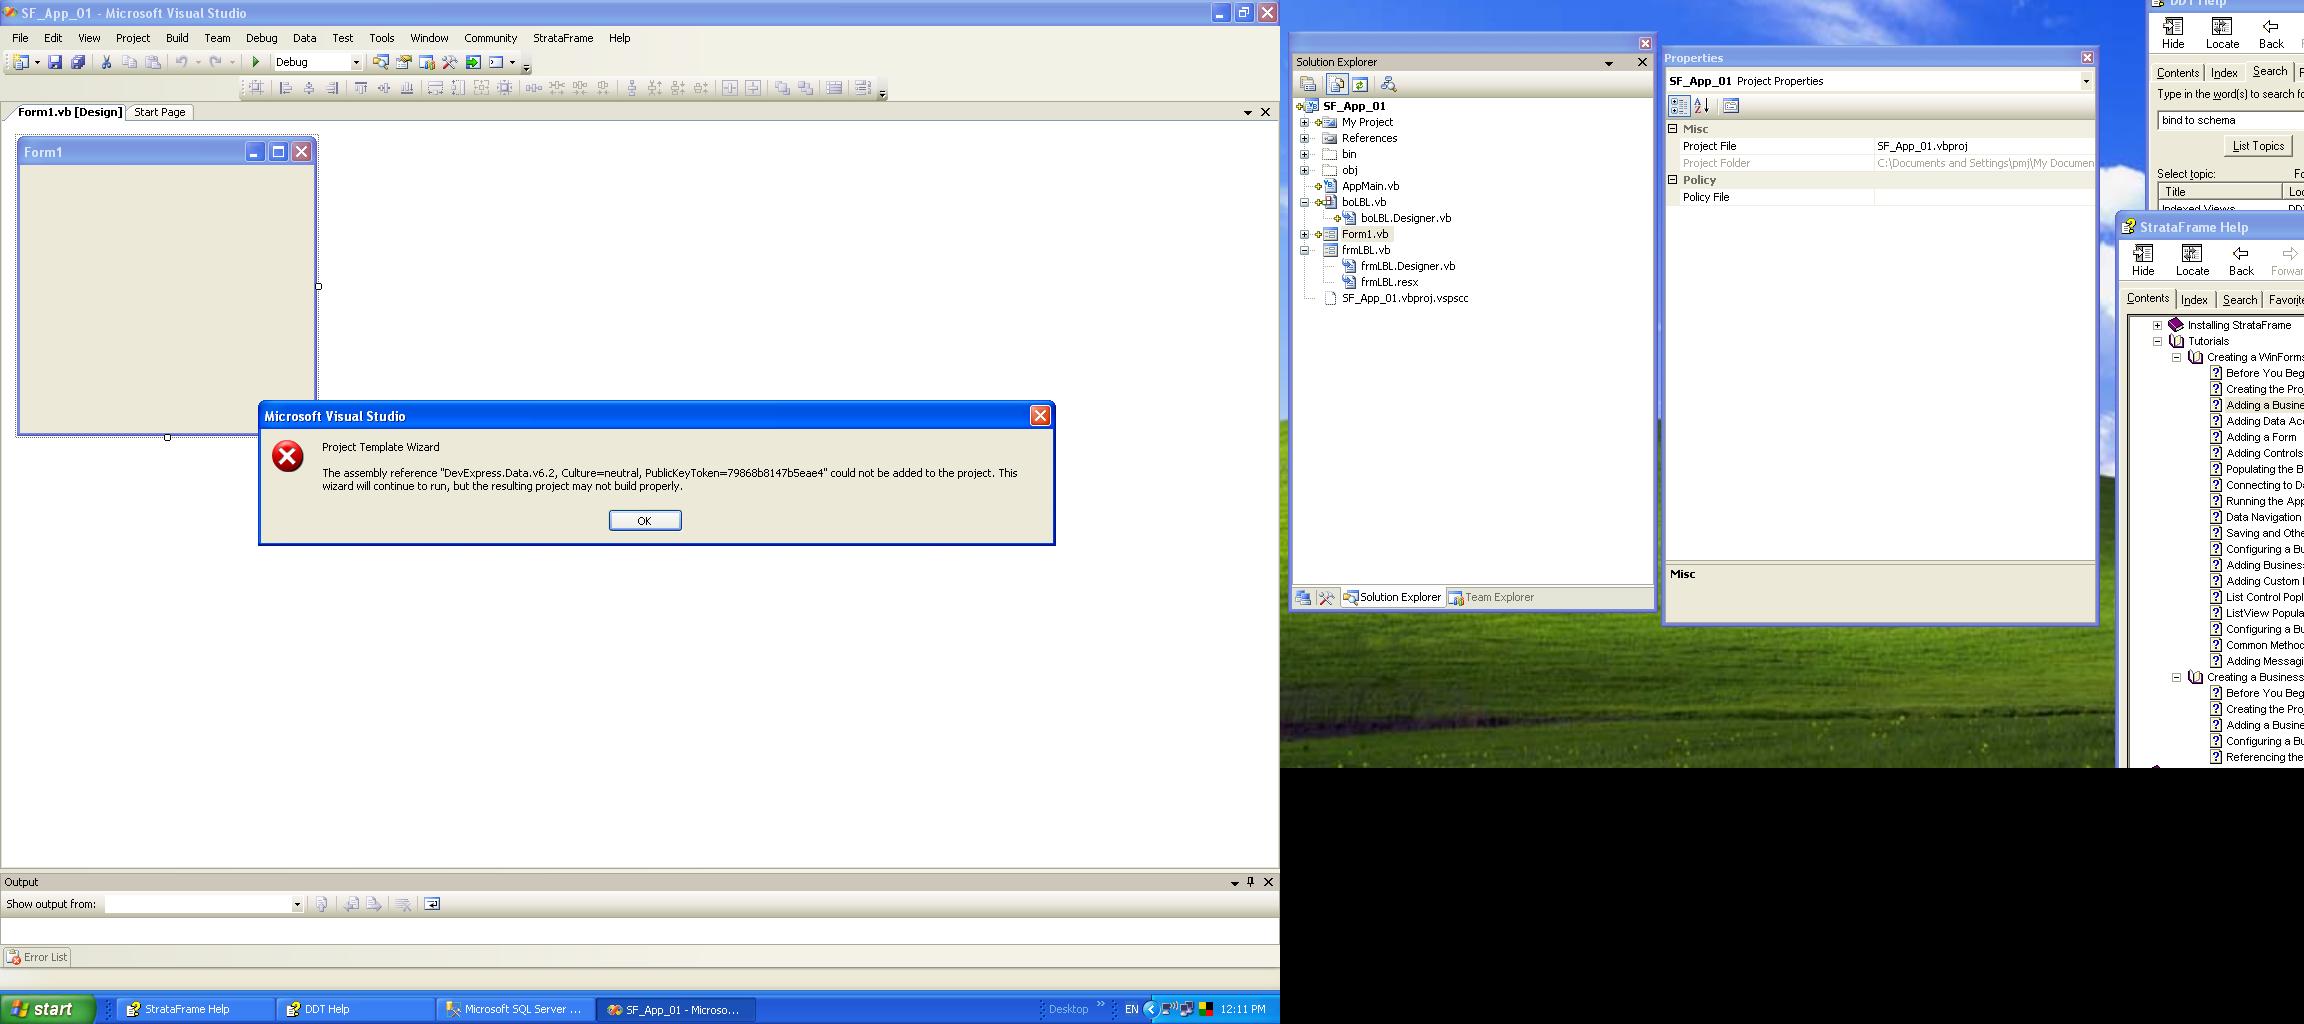This screenshot has width=2304, height=1024.
Task: Collapse the frmLBL.vb tree node
Action: point(1304,250)
